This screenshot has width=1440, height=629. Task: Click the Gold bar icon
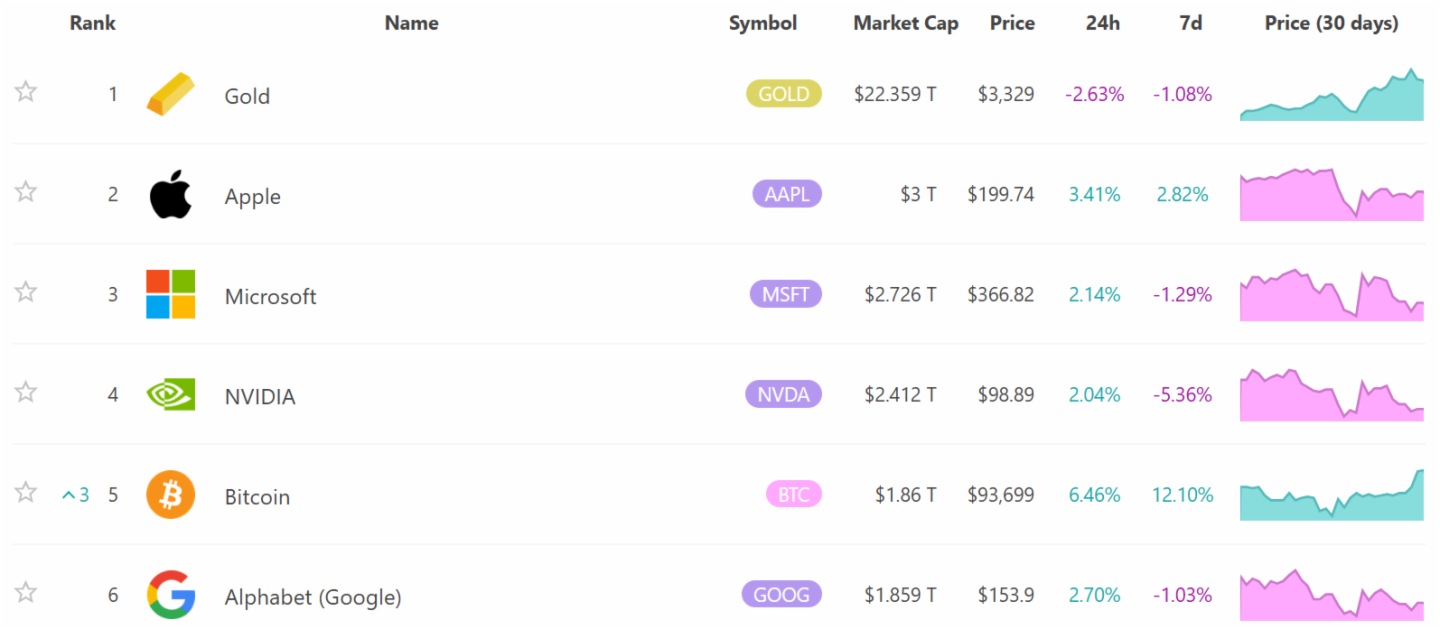click(x=170, y=95)
